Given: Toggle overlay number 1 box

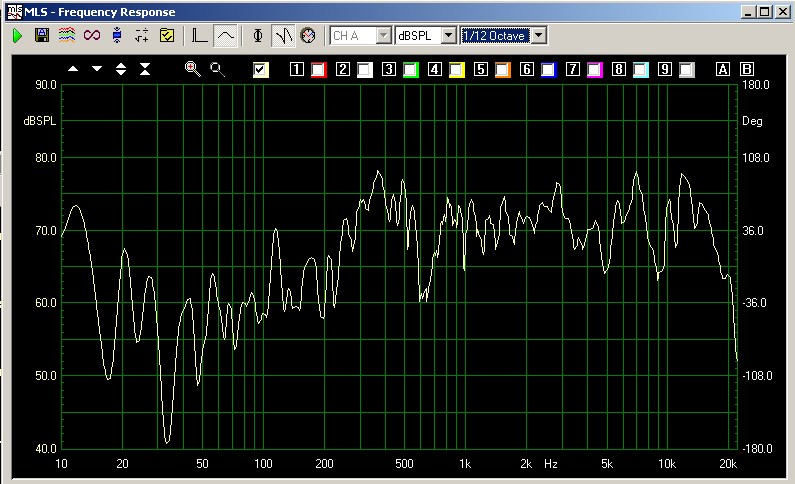Looking at the screenshot, I should 296,69.
